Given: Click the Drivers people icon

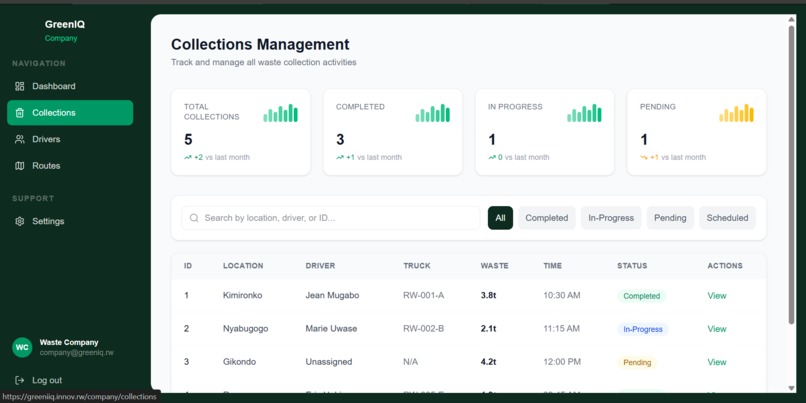Looking at the screenshot, I should (x=20, y=139).
